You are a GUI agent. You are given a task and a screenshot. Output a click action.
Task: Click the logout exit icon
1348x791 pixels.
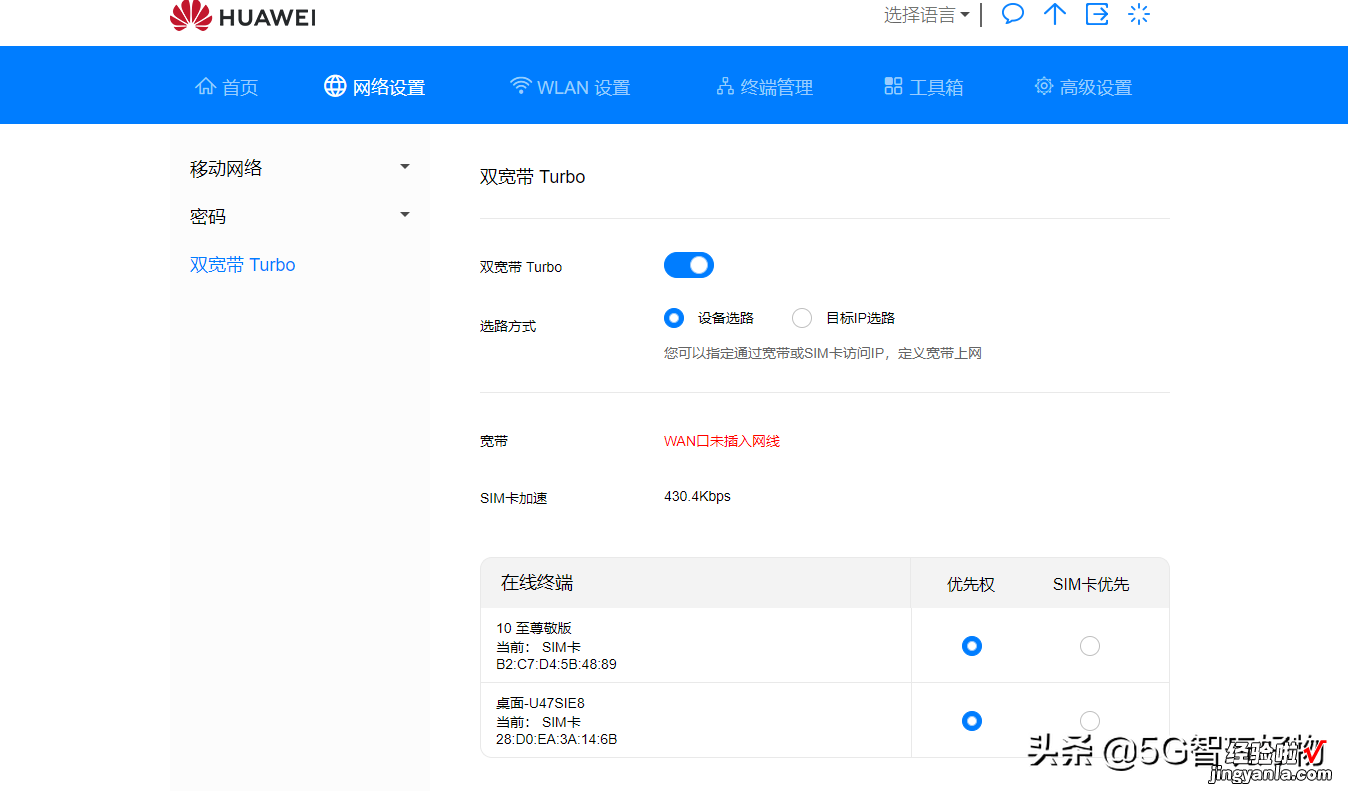1097,14
